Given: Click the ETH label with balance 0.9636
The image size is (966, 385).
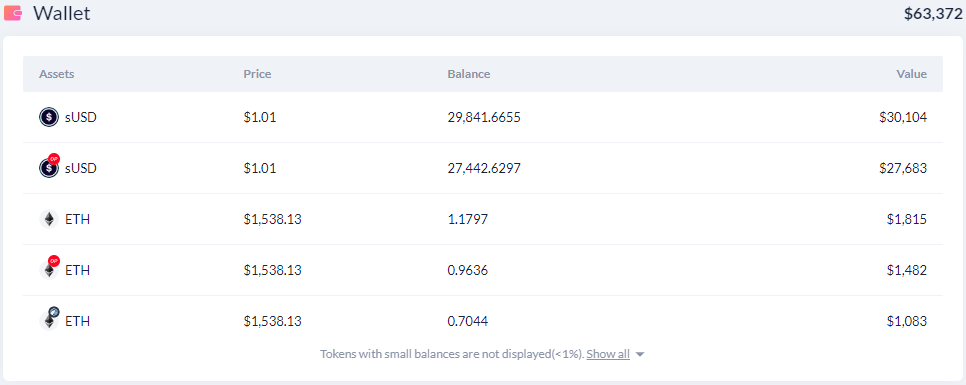Looking at the screenshot, I should (78, 270).
